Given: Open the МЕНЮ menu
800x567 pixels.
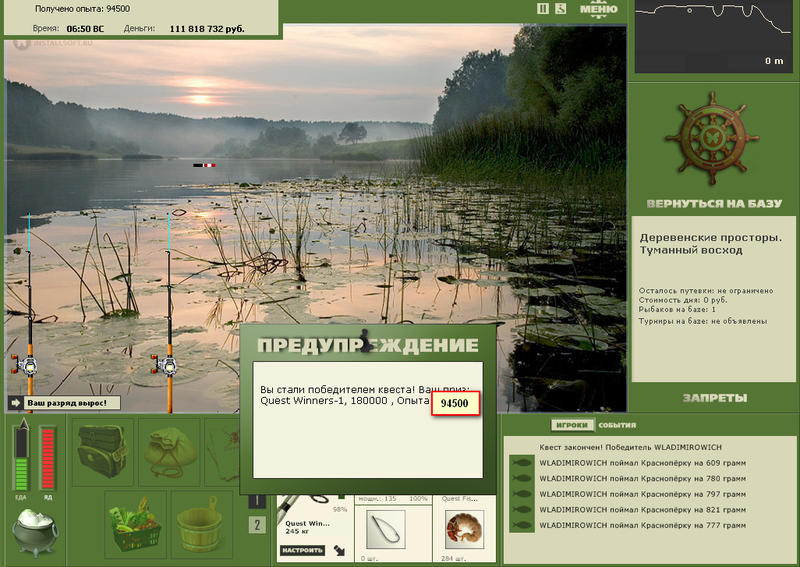Looking at the screenshot, I should [598, 10].
